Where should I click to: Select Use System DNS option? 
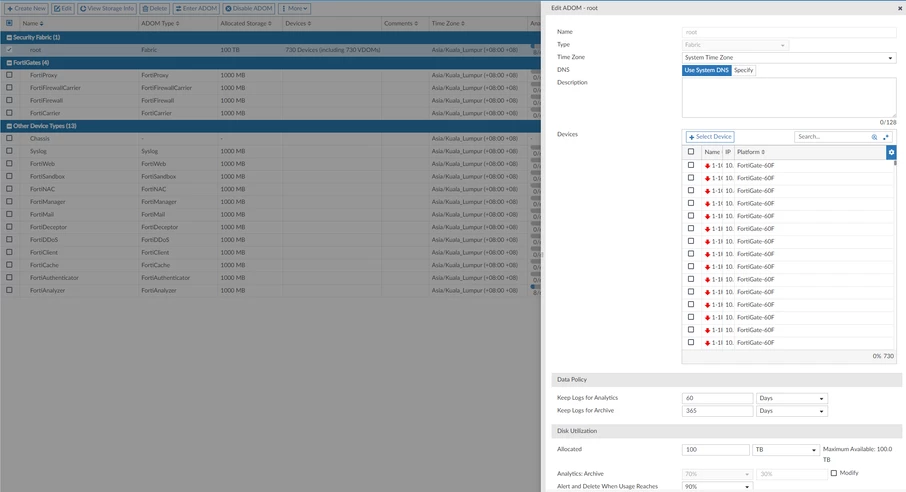pos(707,70)
